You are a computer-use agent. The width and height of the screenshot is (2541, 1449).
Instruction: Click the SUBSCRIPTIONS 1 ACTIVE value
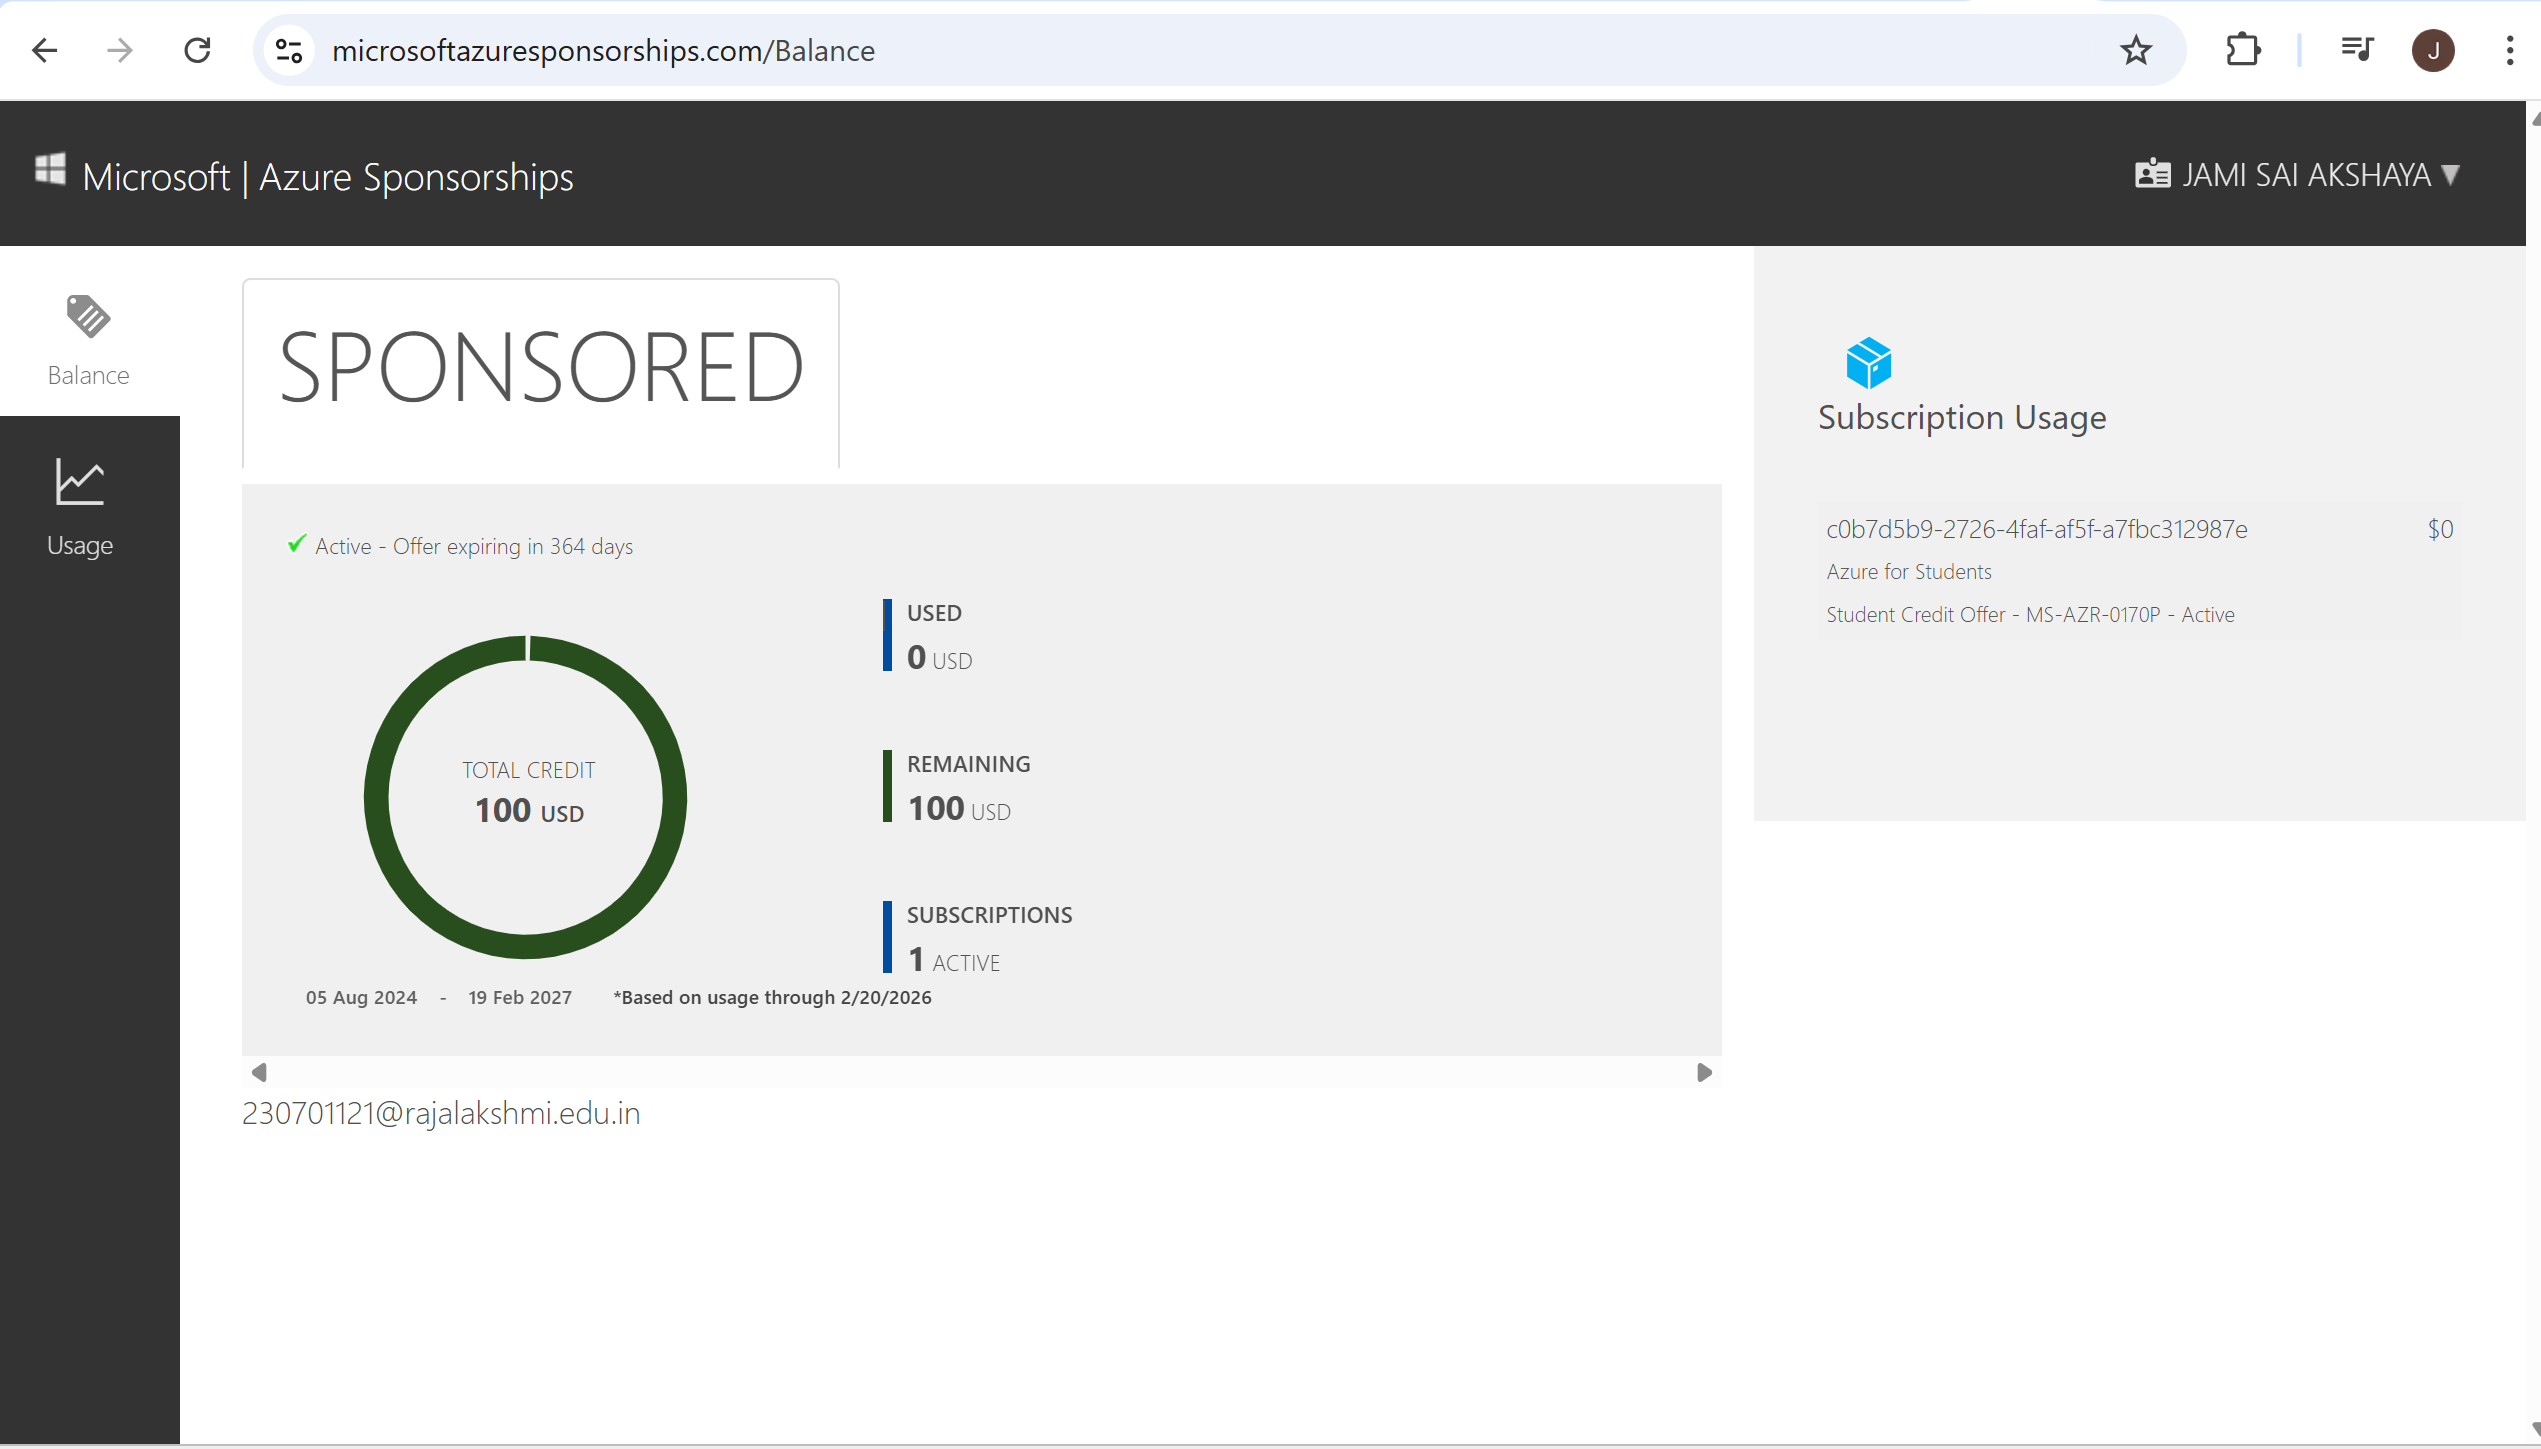tap(953, 960)
